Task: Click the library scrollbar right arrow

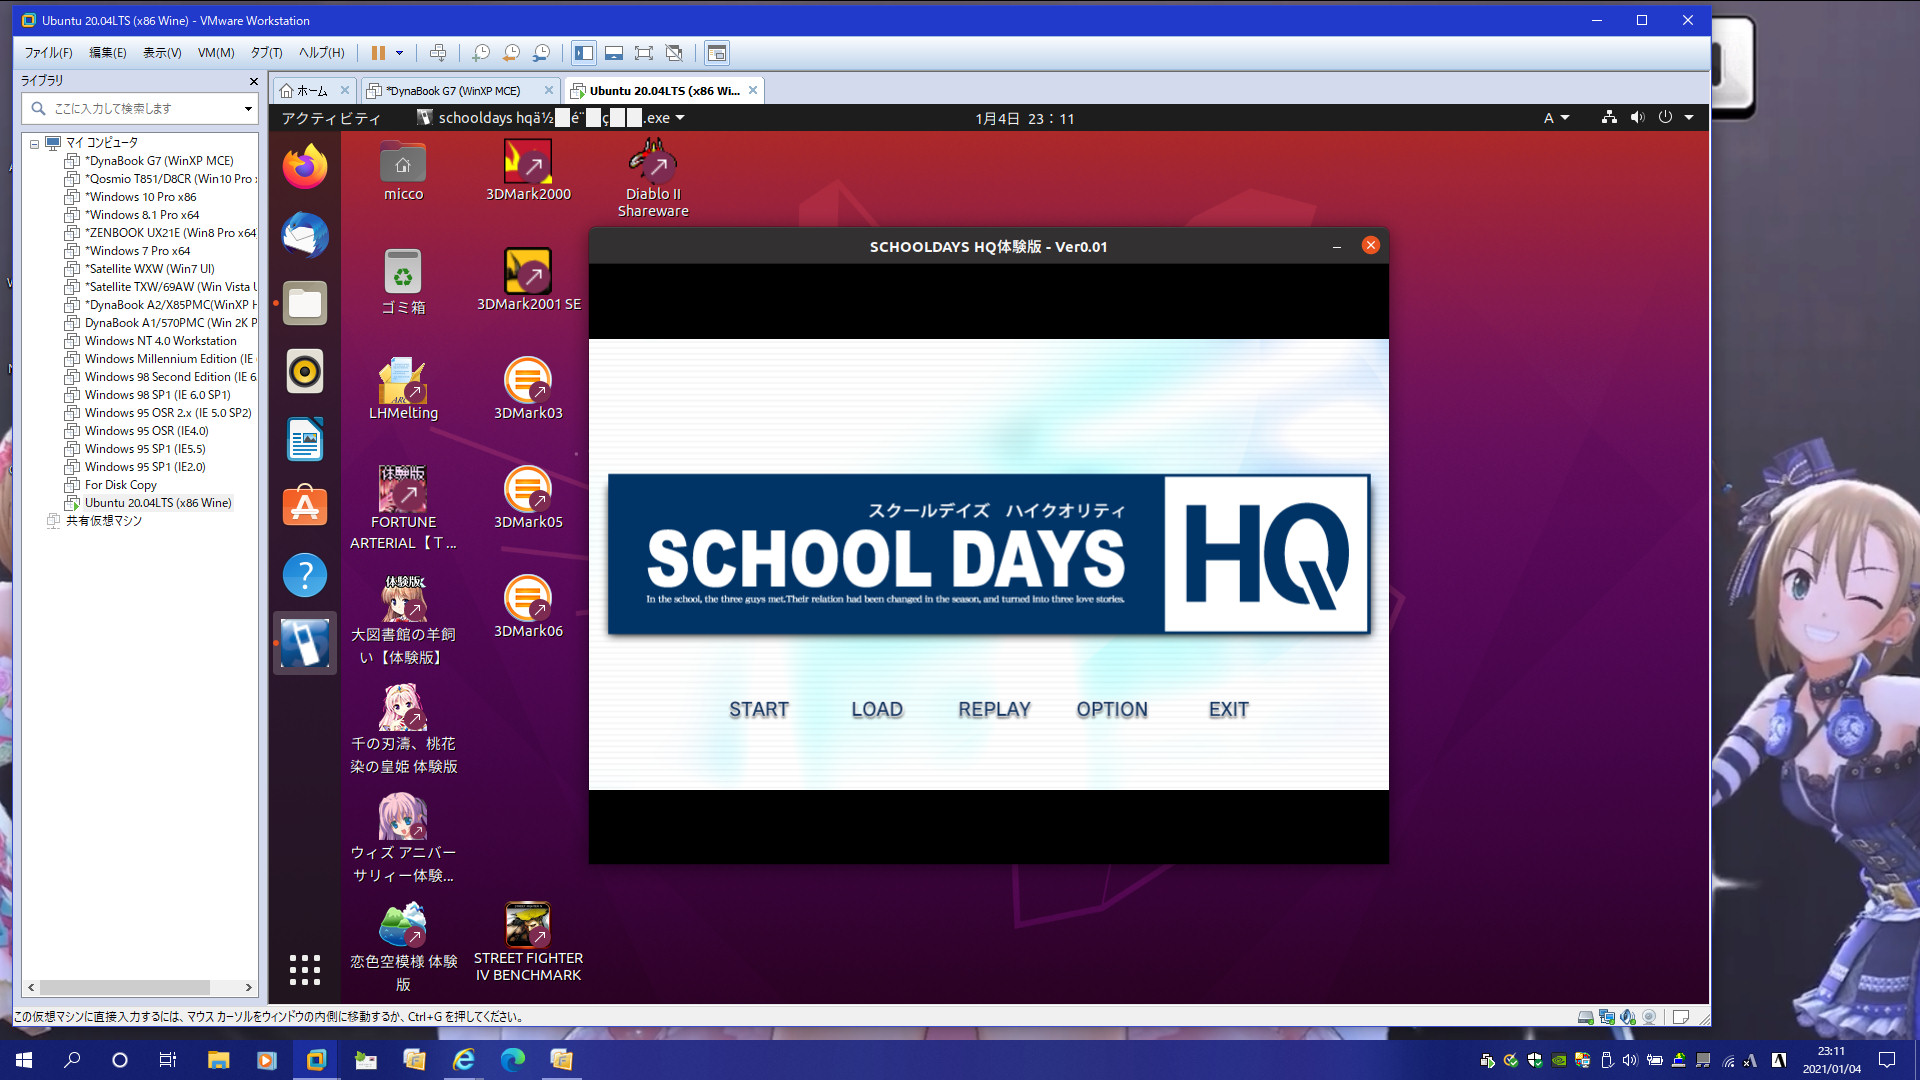Action: pos(248,987)
